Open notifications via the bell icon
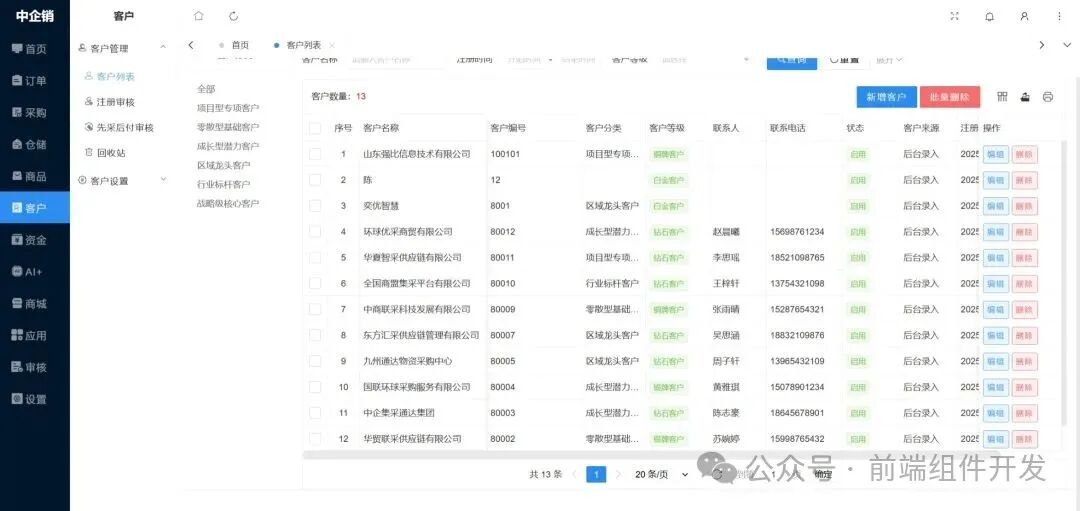 [x=990, y=16]
